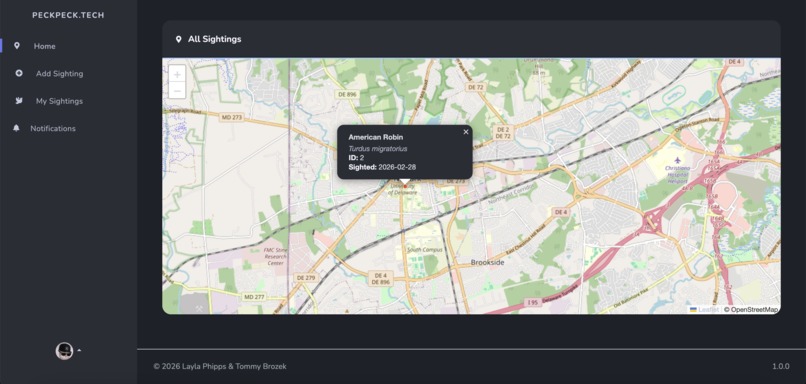Image resolution: width=806 pixels, height=384 pixels.
Task: Click the Leaflet attribution link
Action: coord(704,309)
